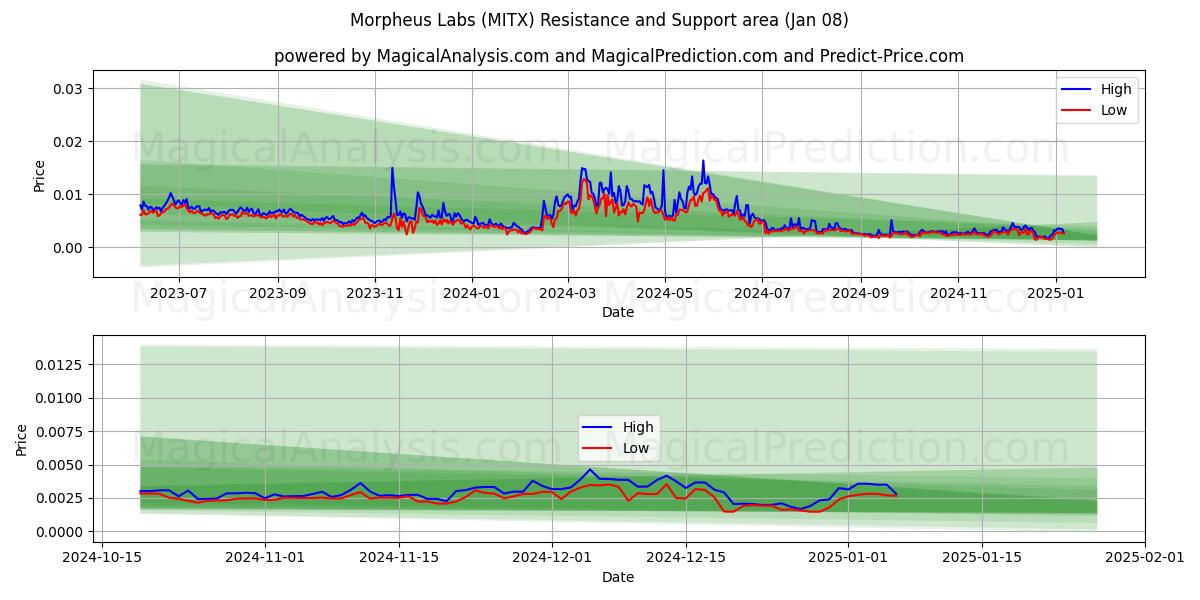Click 'Low' in the bottom chart legend
The width and height of the screenshot is (1200, 600).
636,448
